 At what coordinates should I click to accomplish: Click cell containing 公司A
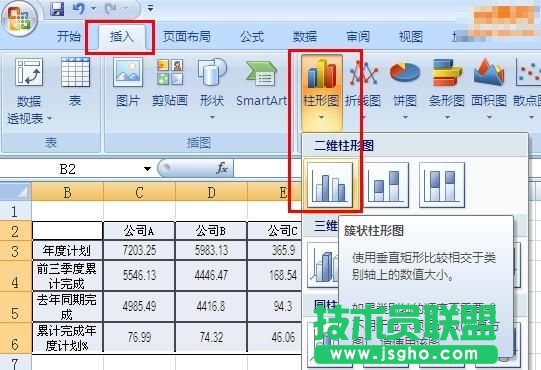(139, 231)
